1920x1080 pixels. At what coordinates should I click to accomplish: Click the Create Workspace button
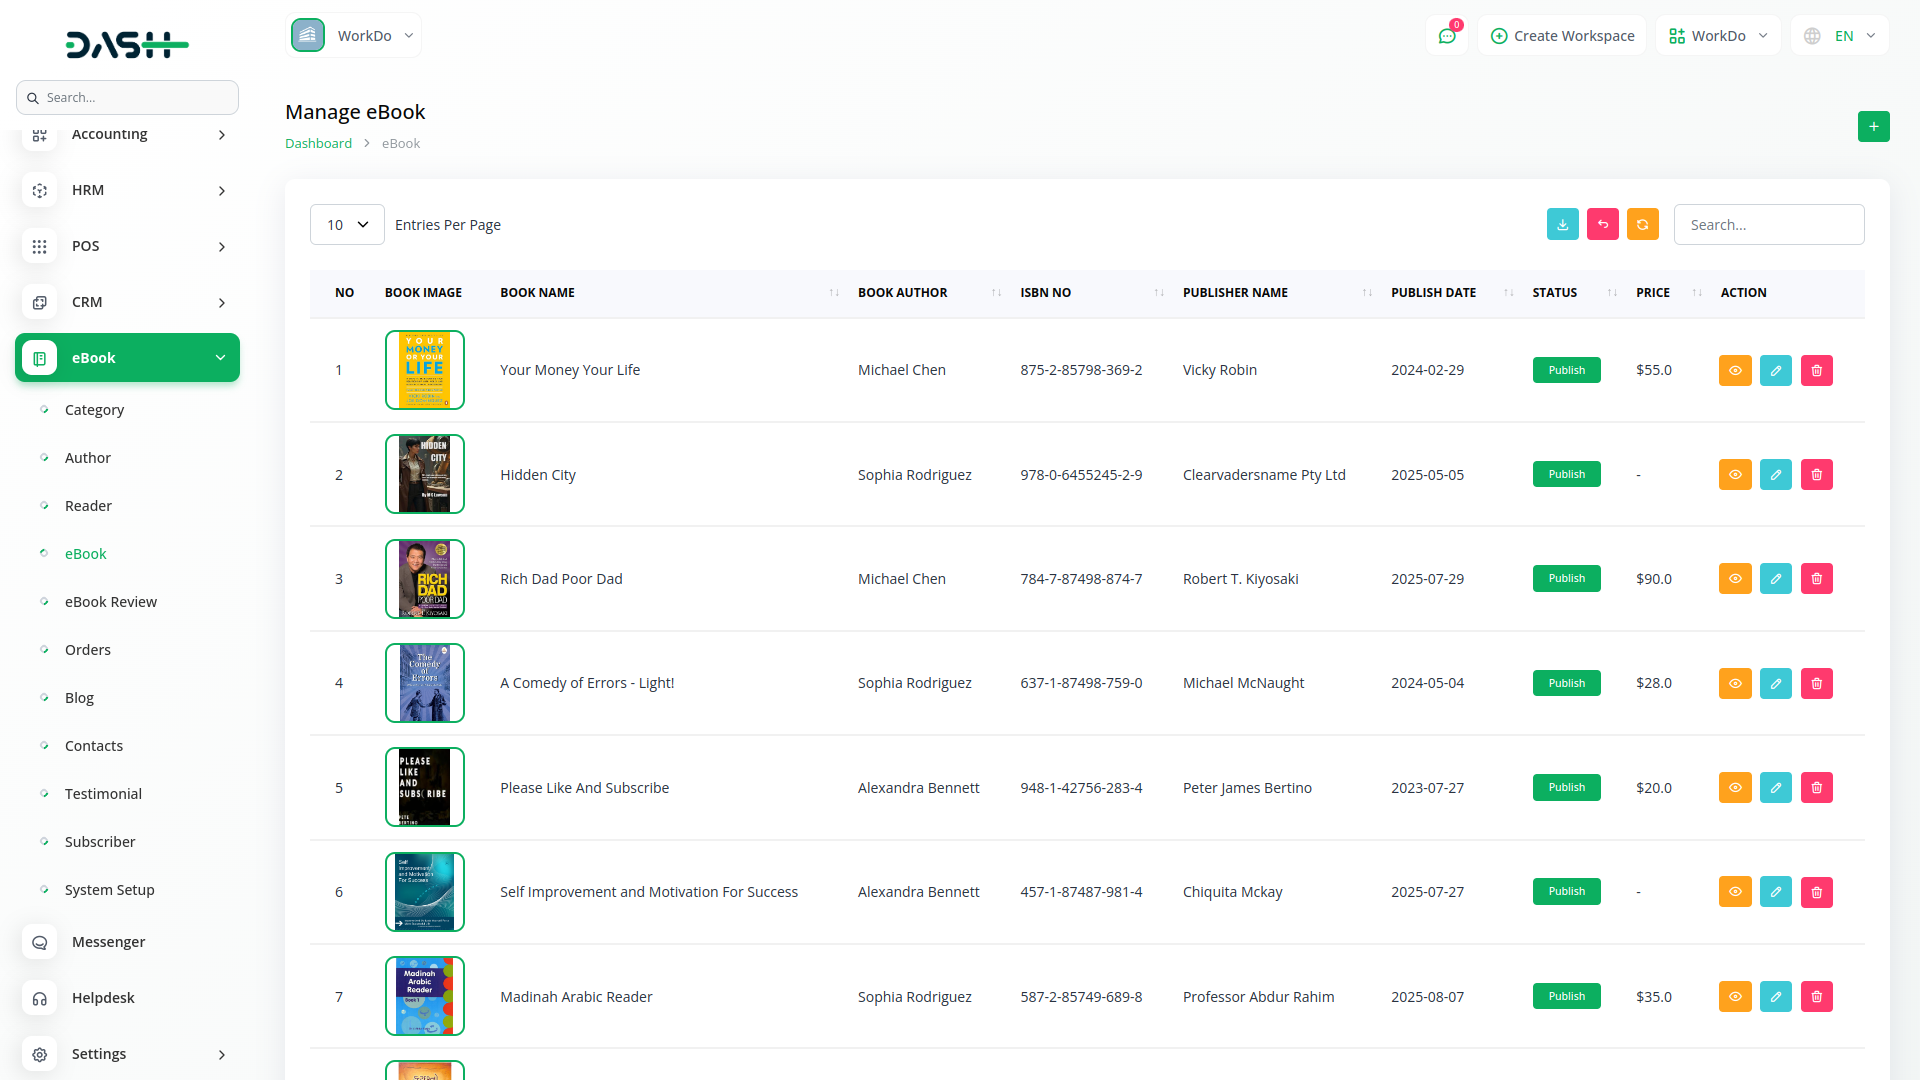click(x=1562, y=36)
